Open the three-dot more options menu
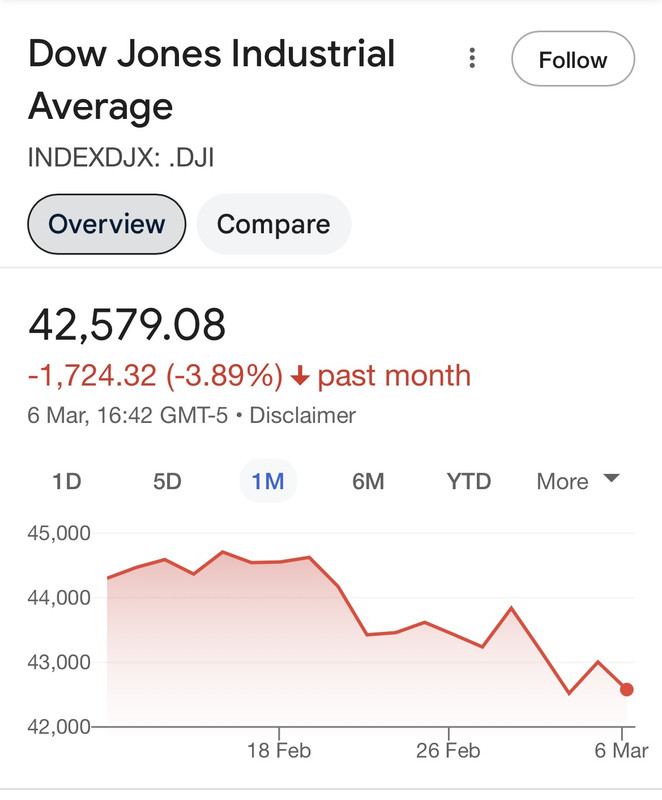The image size is (662, 800). coord(472,58)
